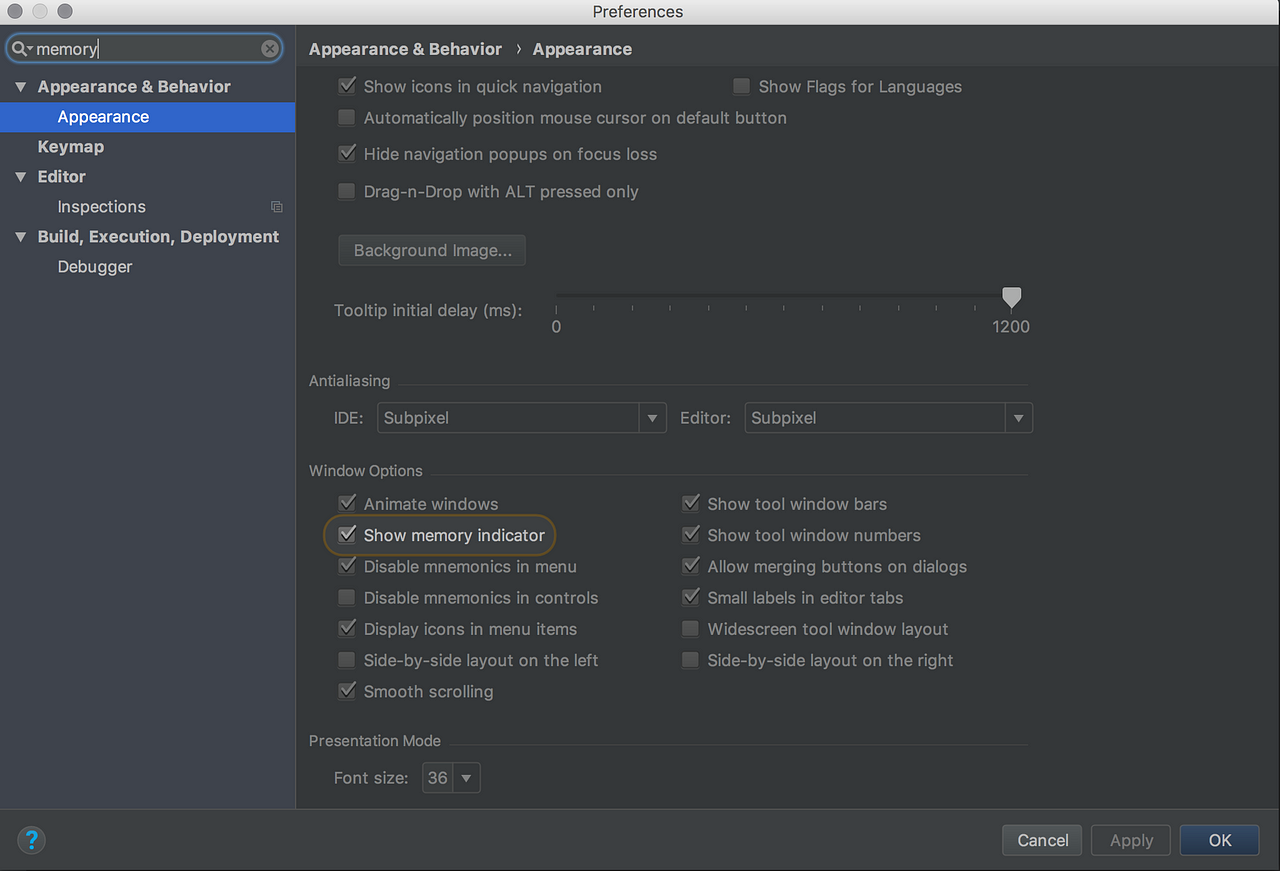Collapse the Editor tree node
The height and width of the screenshot is (871, 1280).
tap(20, 177)
